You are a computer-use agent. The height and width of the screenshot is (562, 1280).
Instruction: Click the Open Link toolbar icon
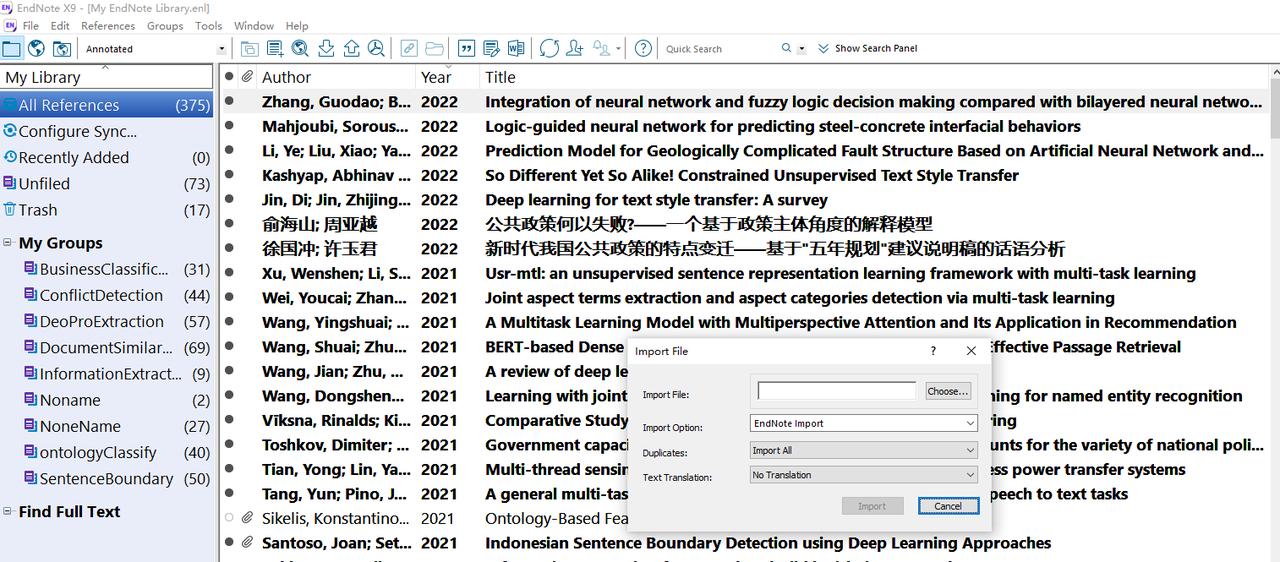click(409, 48)
